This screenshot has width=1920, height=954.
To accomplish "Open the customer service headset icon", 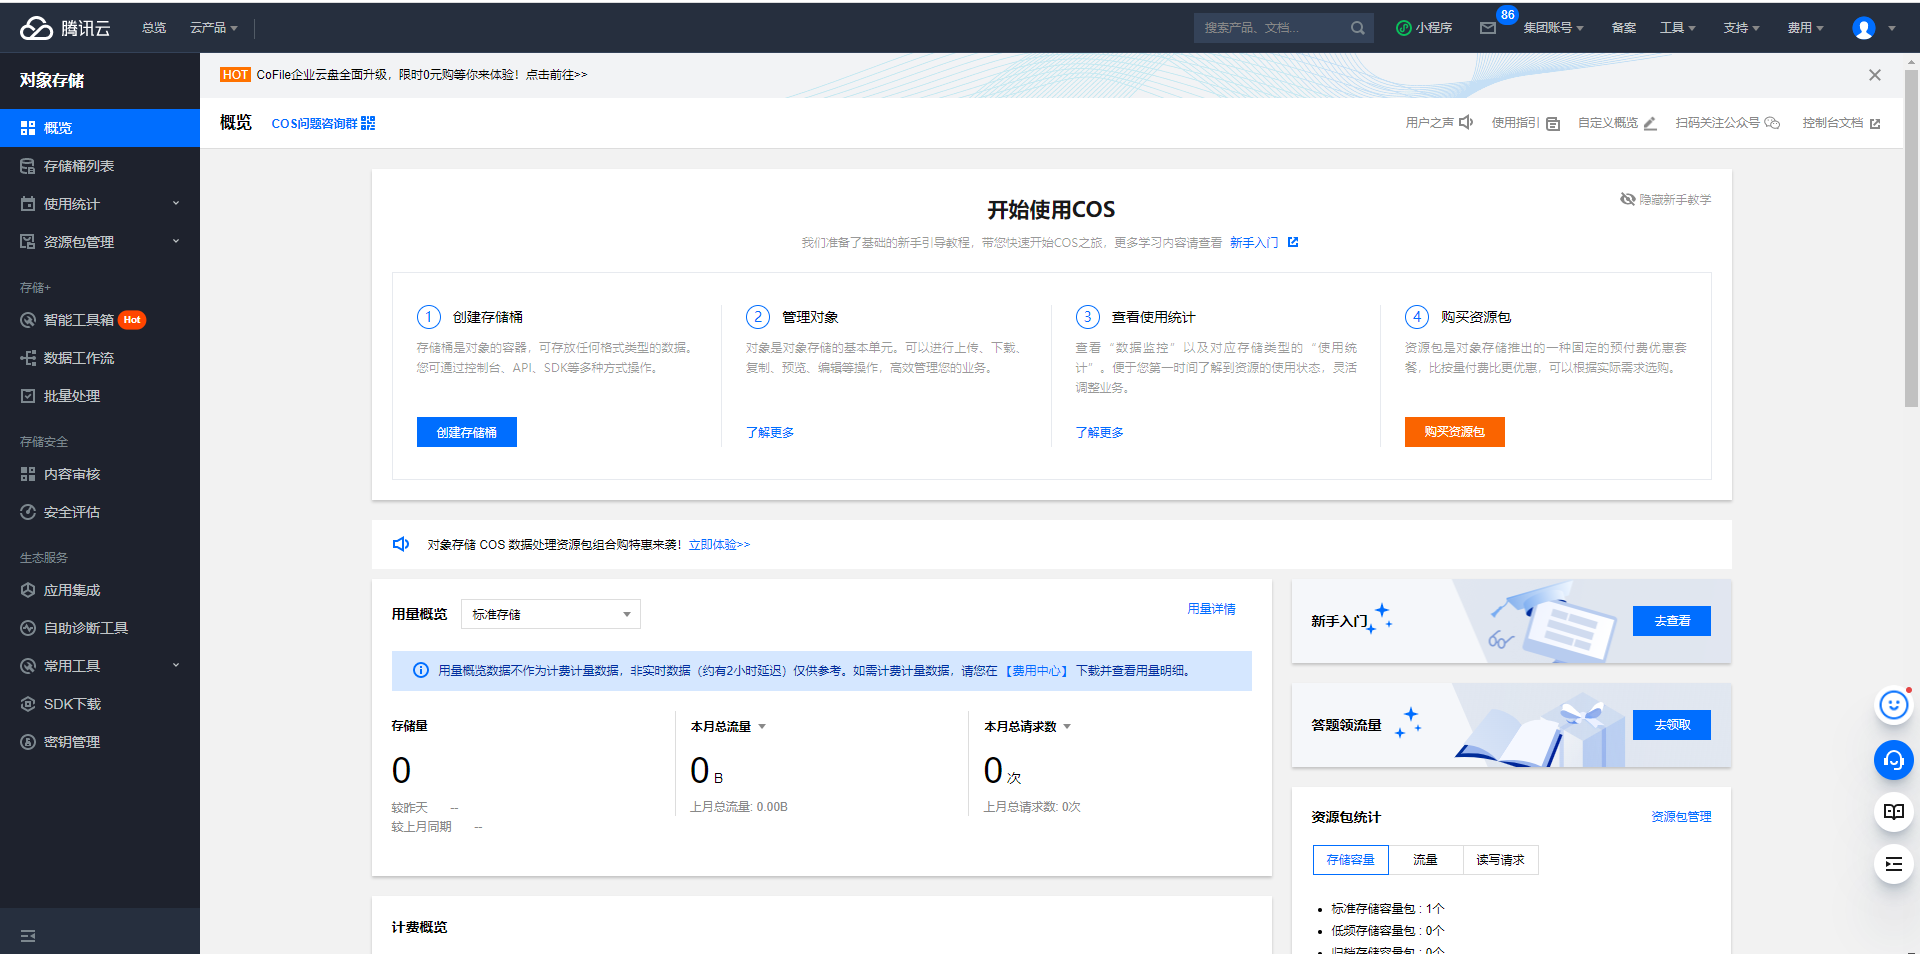I will pyautogui.click(x=1893, y=760).
